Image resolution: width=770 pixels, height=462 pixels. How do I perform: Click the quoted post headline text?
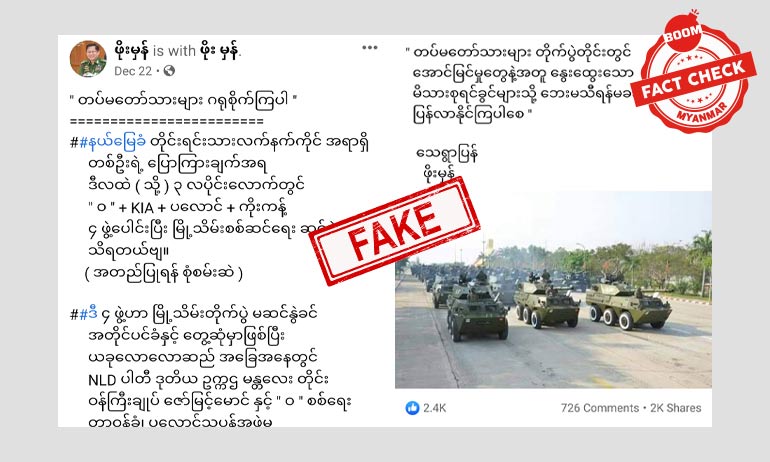(184, 101)
